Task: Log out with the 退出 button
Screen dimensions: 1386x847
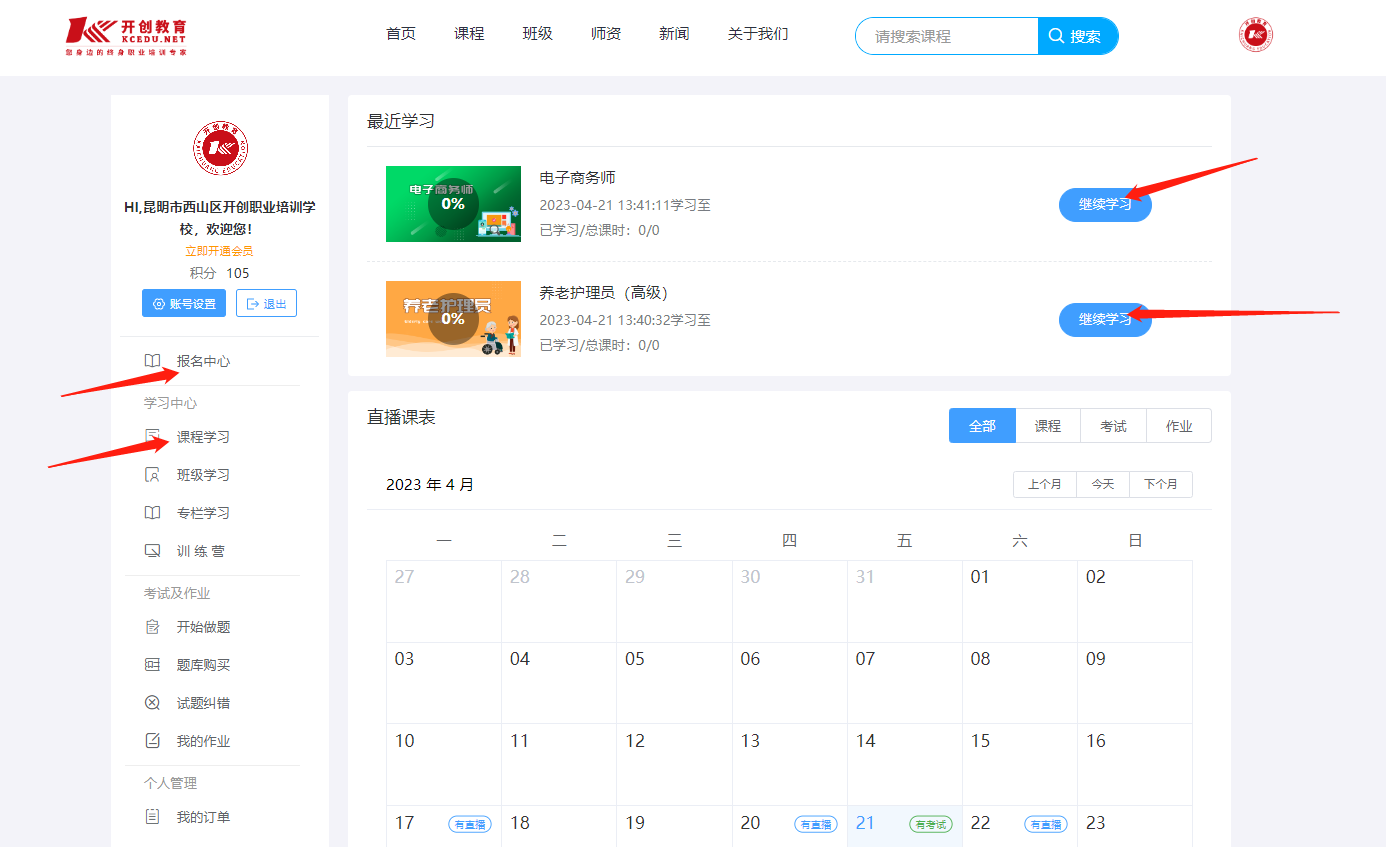Action: tap(266, 303)
